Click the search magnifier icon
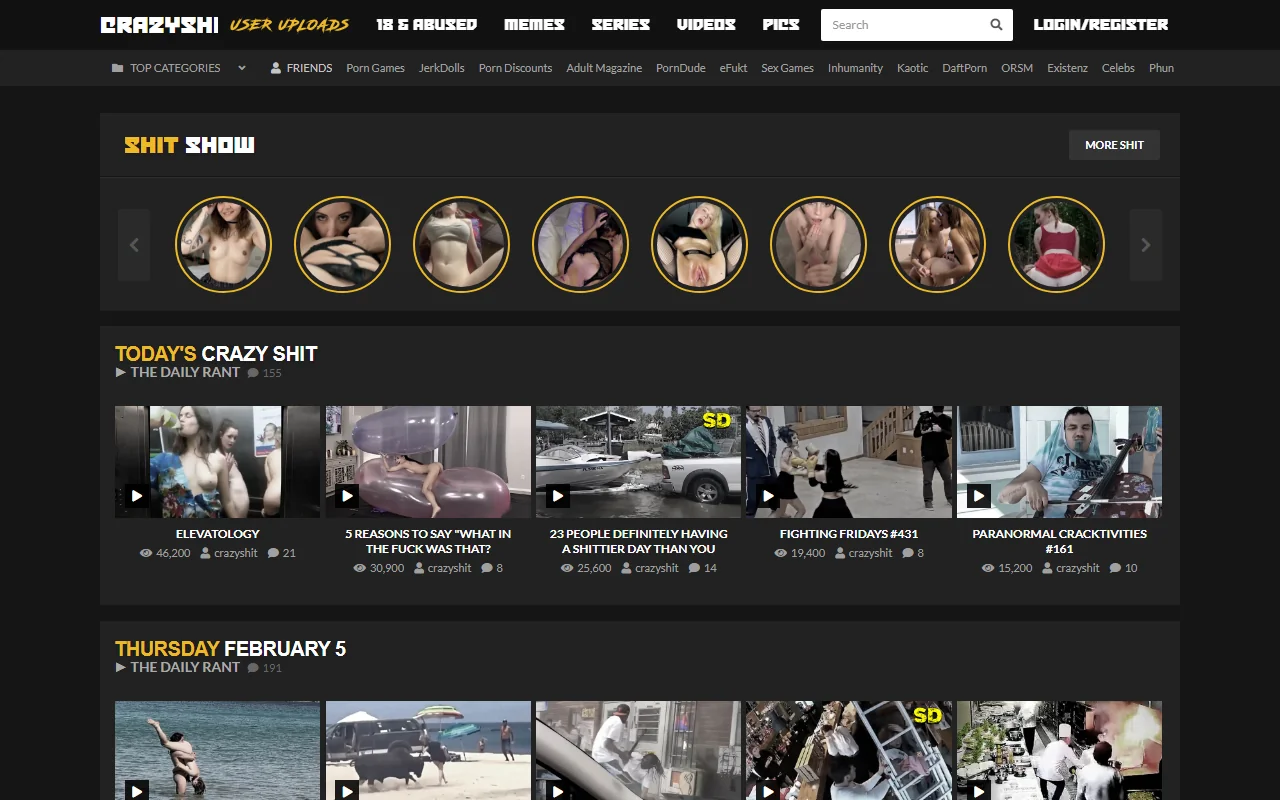1280x800 pixels. click(x=996, y=25)
